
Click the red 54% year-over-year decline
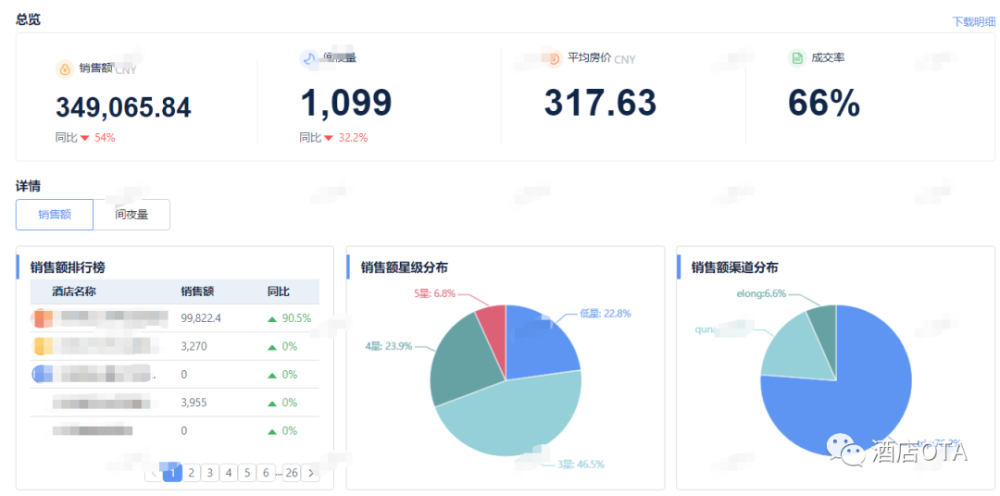point(105,137)
